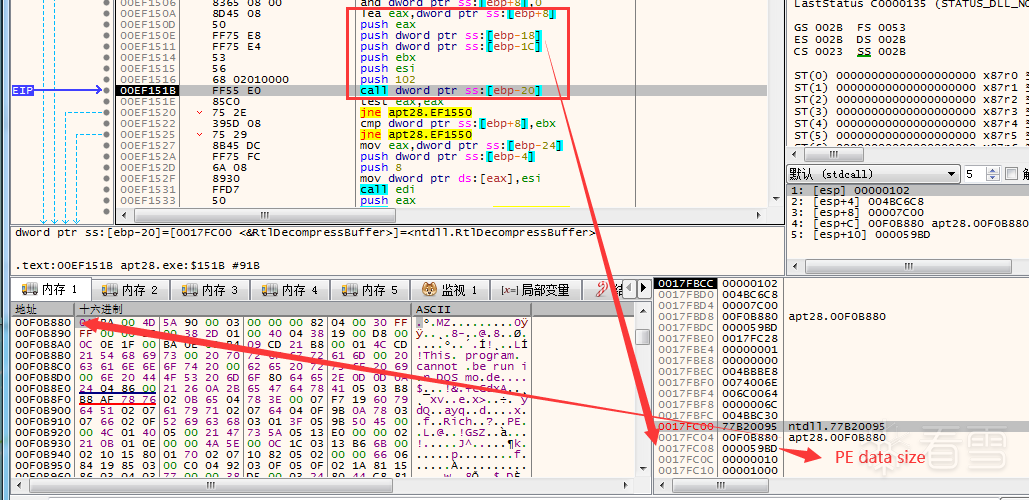Increase the argument count spinner above 5
This screenshot has height=500, width=1029.
(993, 170)
